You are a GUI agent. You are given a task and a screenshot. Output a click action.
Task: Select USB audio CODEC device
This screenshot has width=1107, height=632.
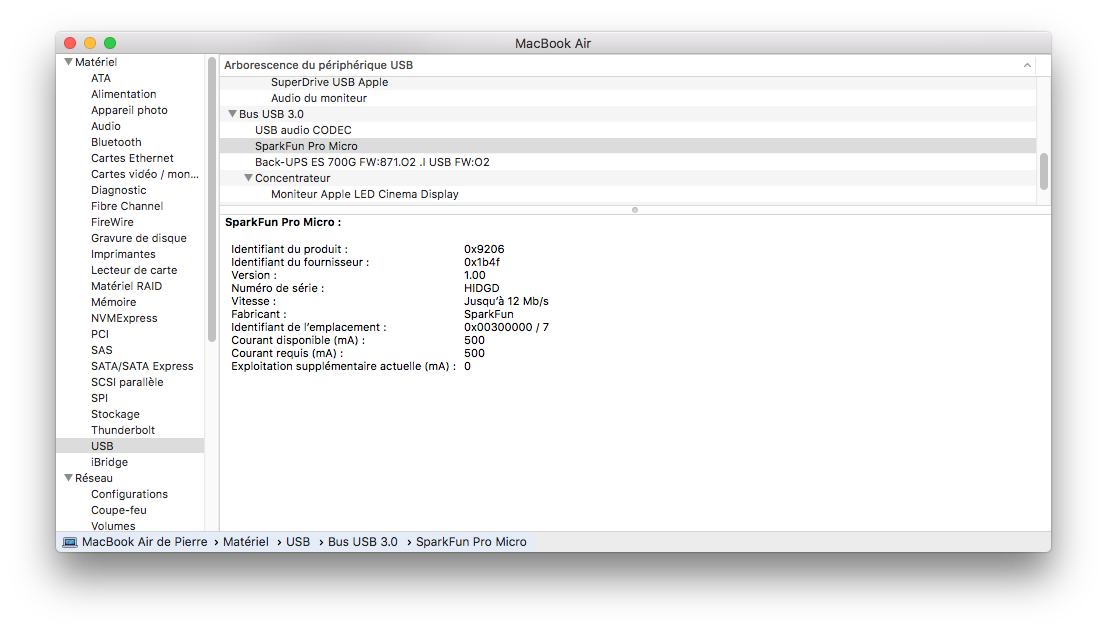[304, 130]
